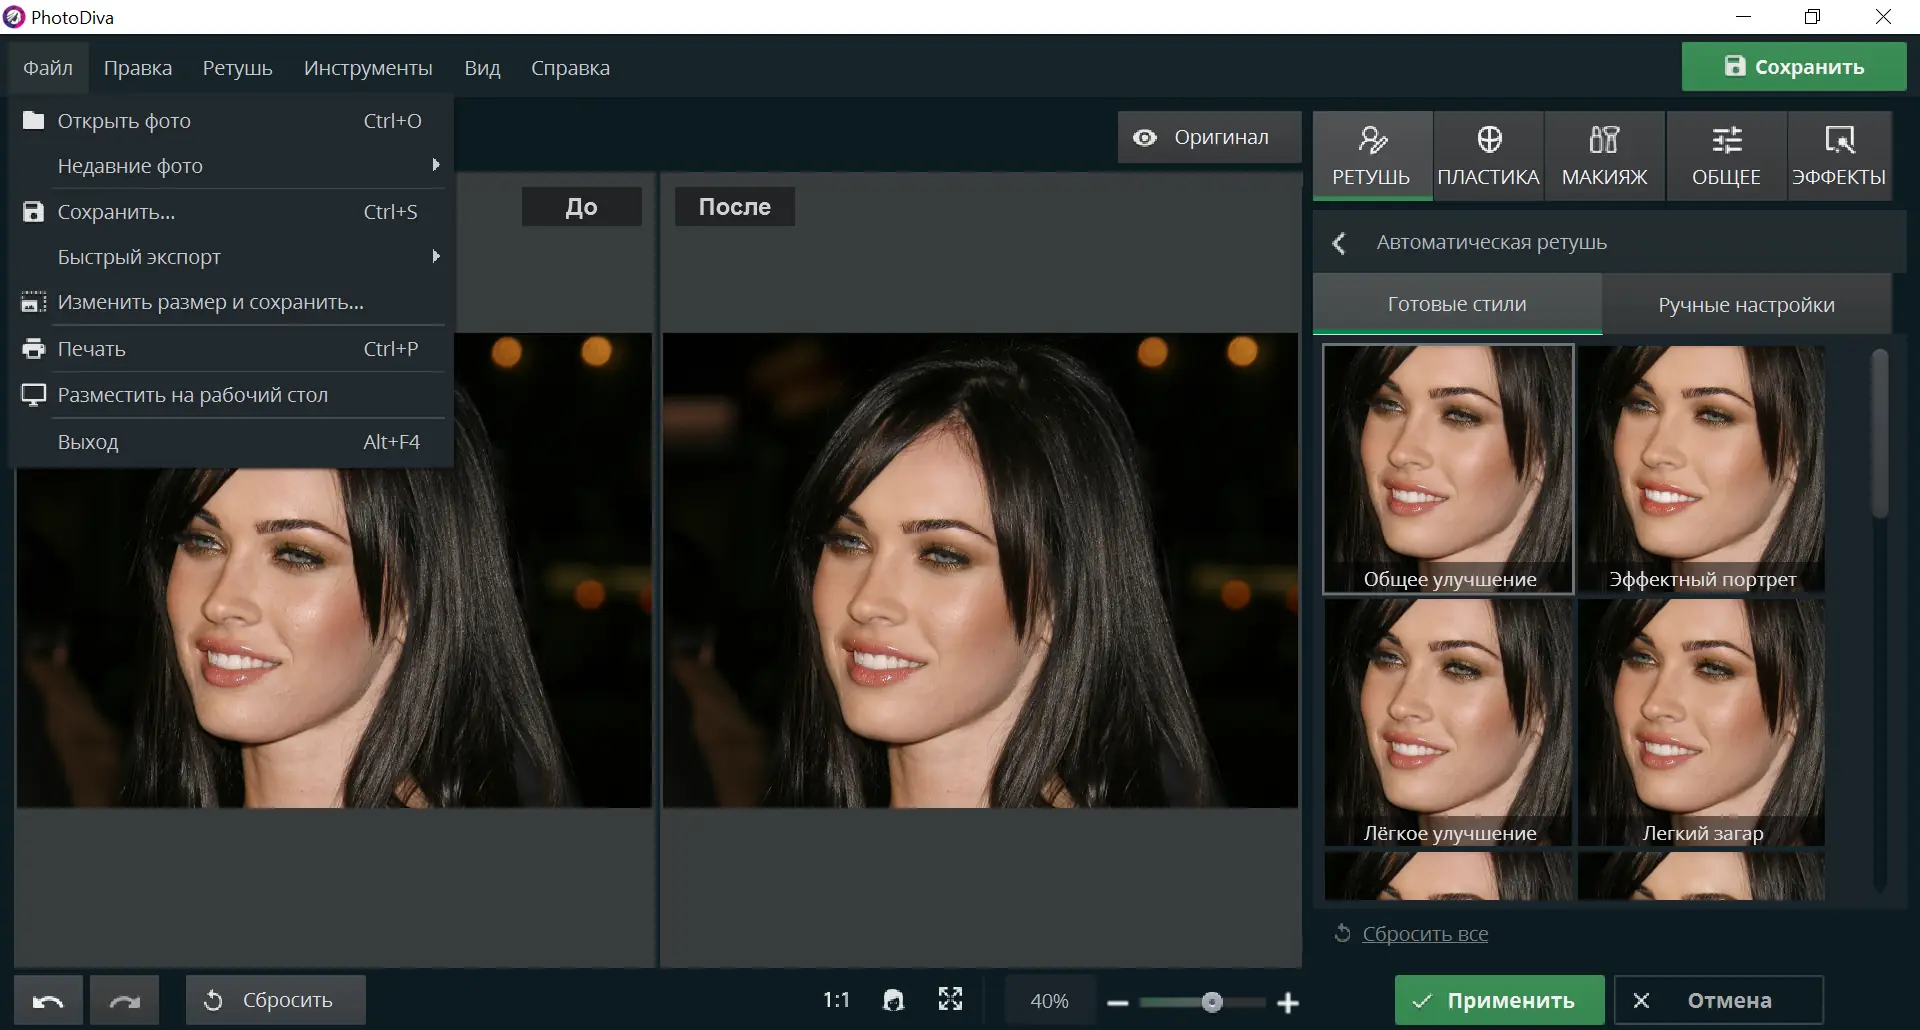Click the styles panel vertical scrollbar
Viewport: 1920px width, 1030px height.
tap(1880, 434)
